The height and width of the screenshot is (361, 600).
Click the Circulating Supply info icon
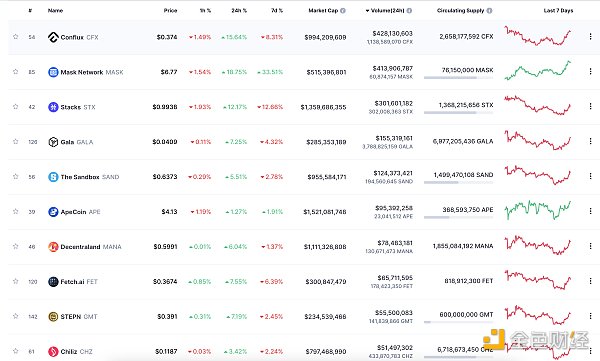489,11
